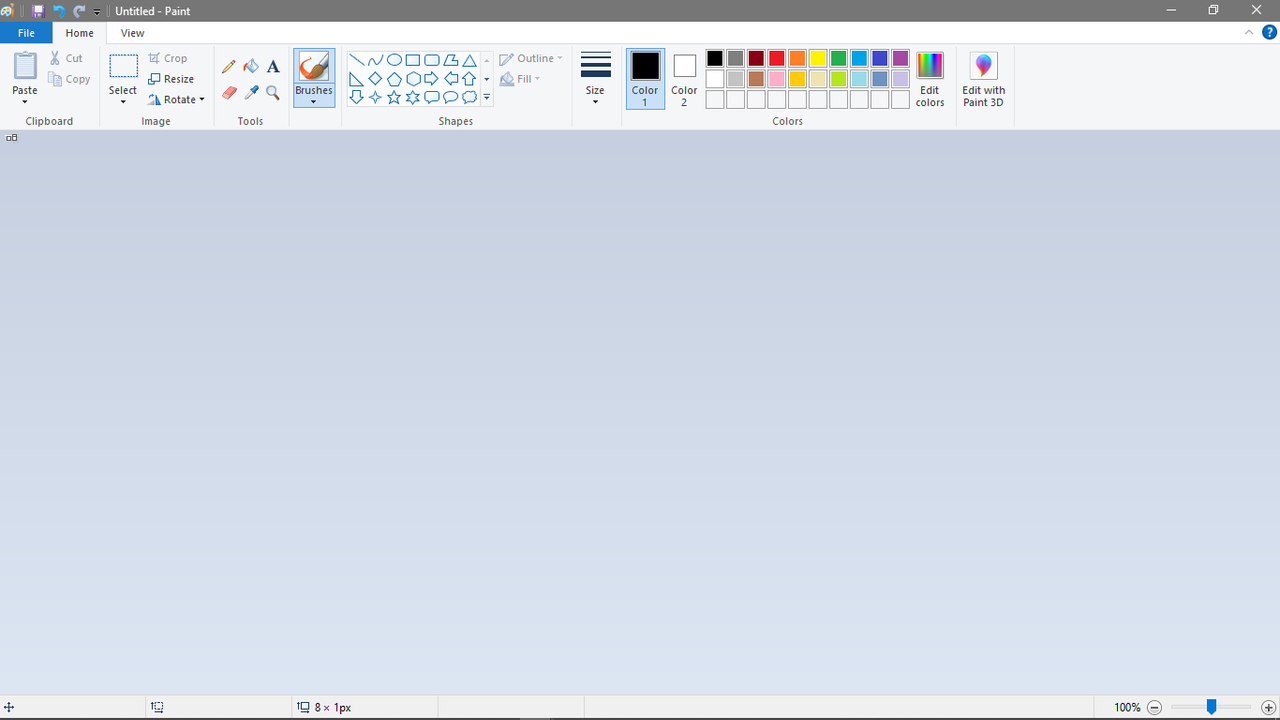This screenshot has width=1280, height=720.
Task: Choose the Cloud callout shape
Action: pyautogui.click(x=469, y=97)
